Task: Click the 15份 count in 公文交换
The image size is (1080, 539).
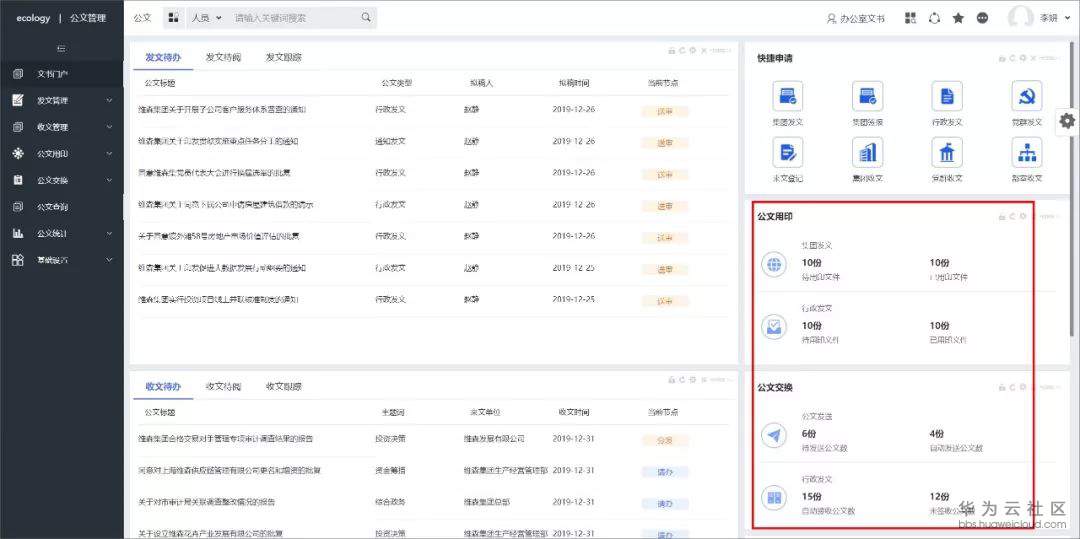Action: [x=812, y=496]
